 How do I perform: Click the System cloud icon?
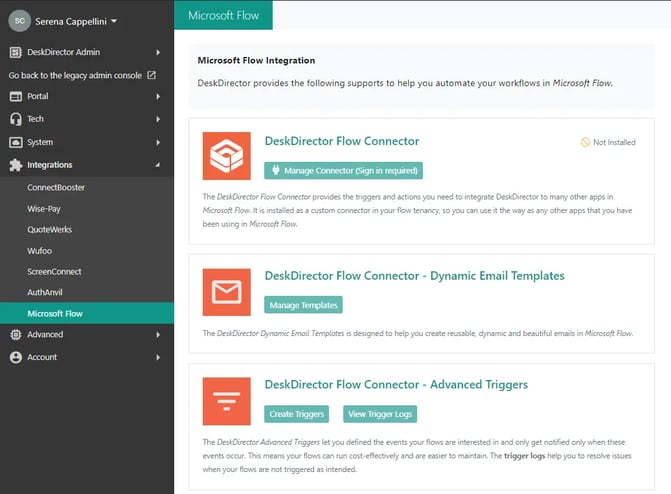pos(16,142)
